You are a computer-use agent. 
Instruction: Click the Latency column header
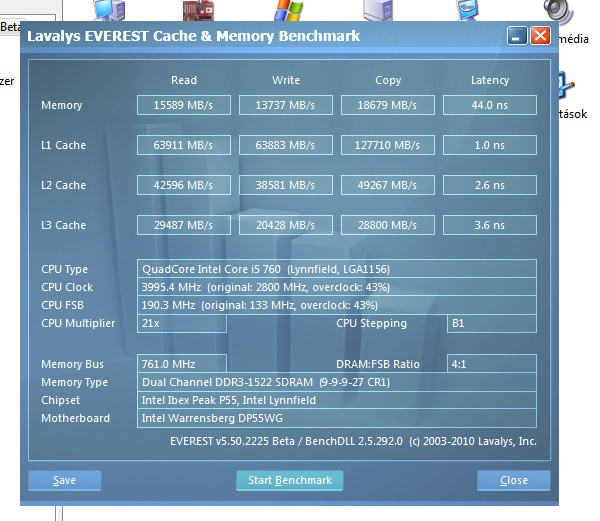click(x=490, y=80)
